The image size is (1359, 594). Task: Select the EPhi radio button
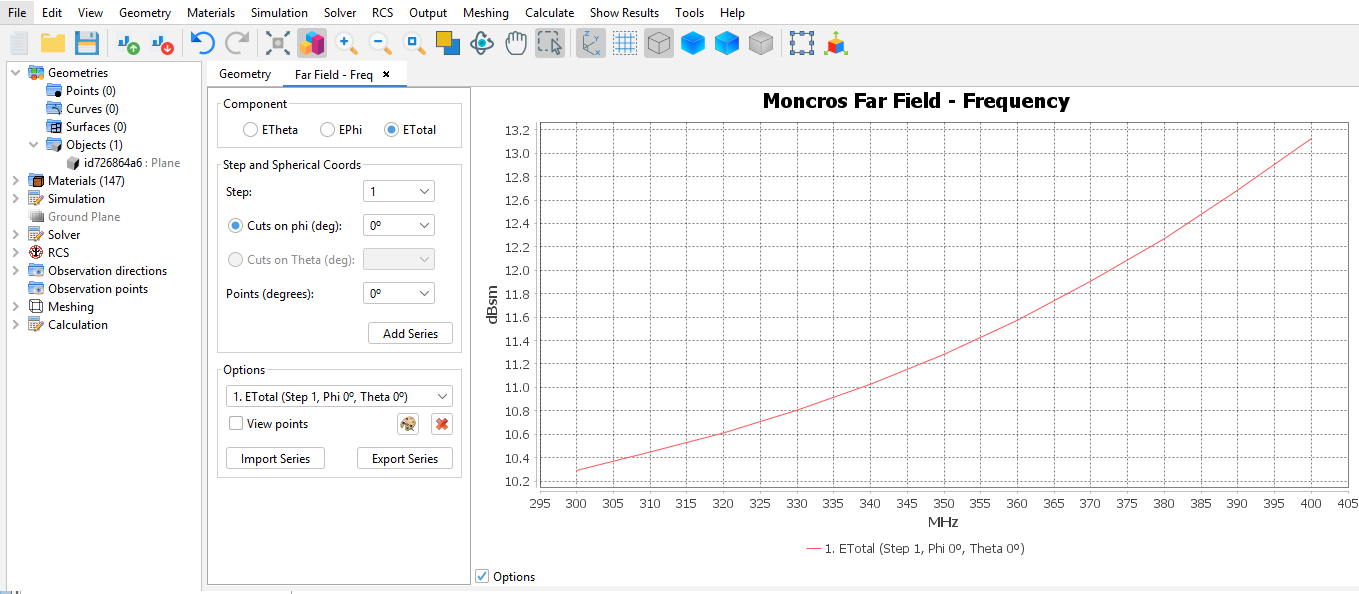click(327, 130)
